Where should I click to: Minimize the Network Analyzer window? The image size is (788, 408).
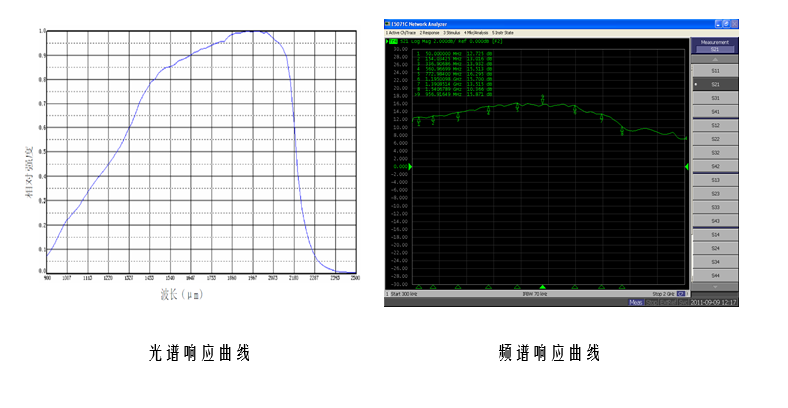(719, 24)
